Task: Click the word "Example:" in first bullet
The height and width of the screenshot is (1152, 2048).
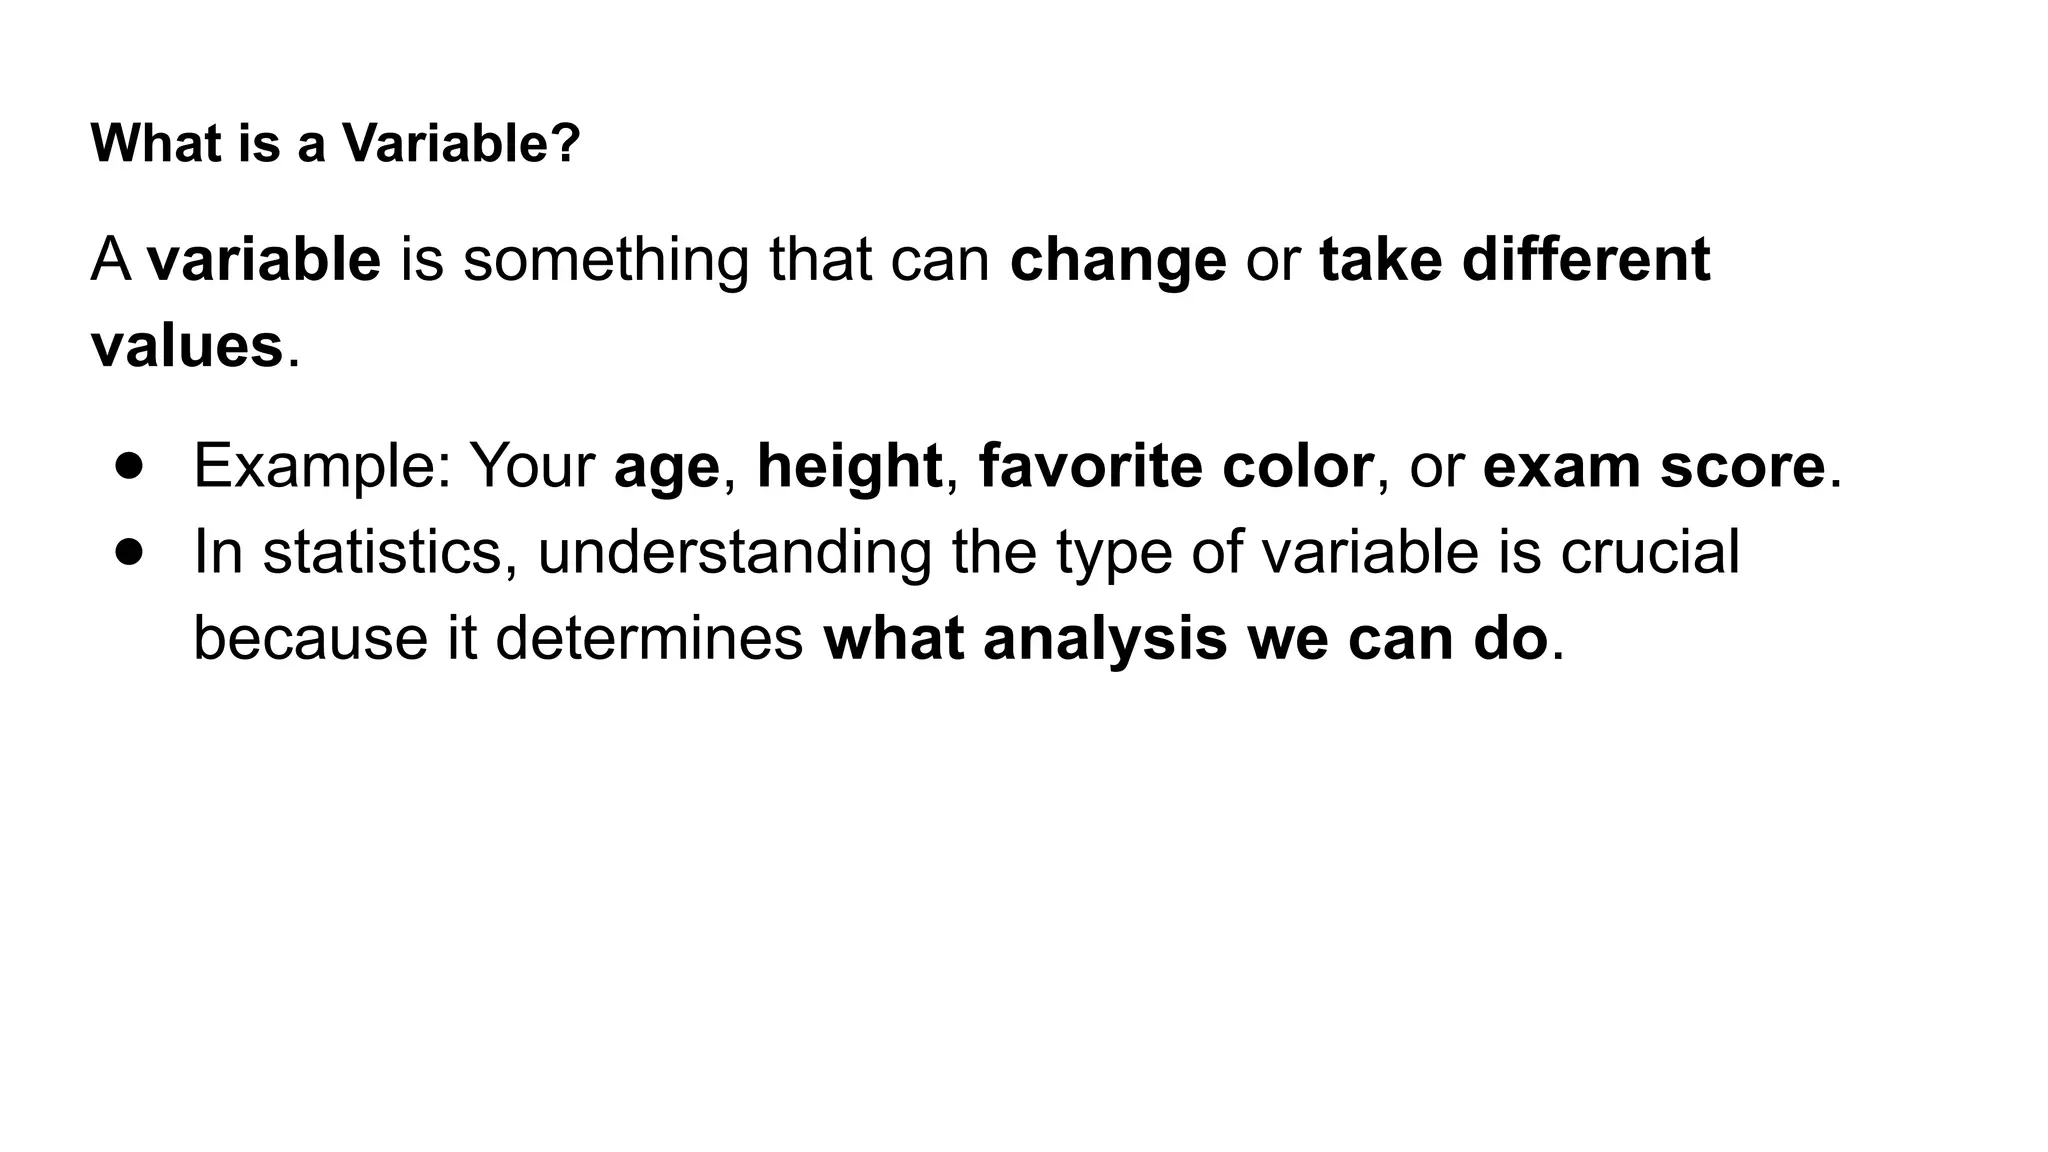Action: [x=322, y=466]
